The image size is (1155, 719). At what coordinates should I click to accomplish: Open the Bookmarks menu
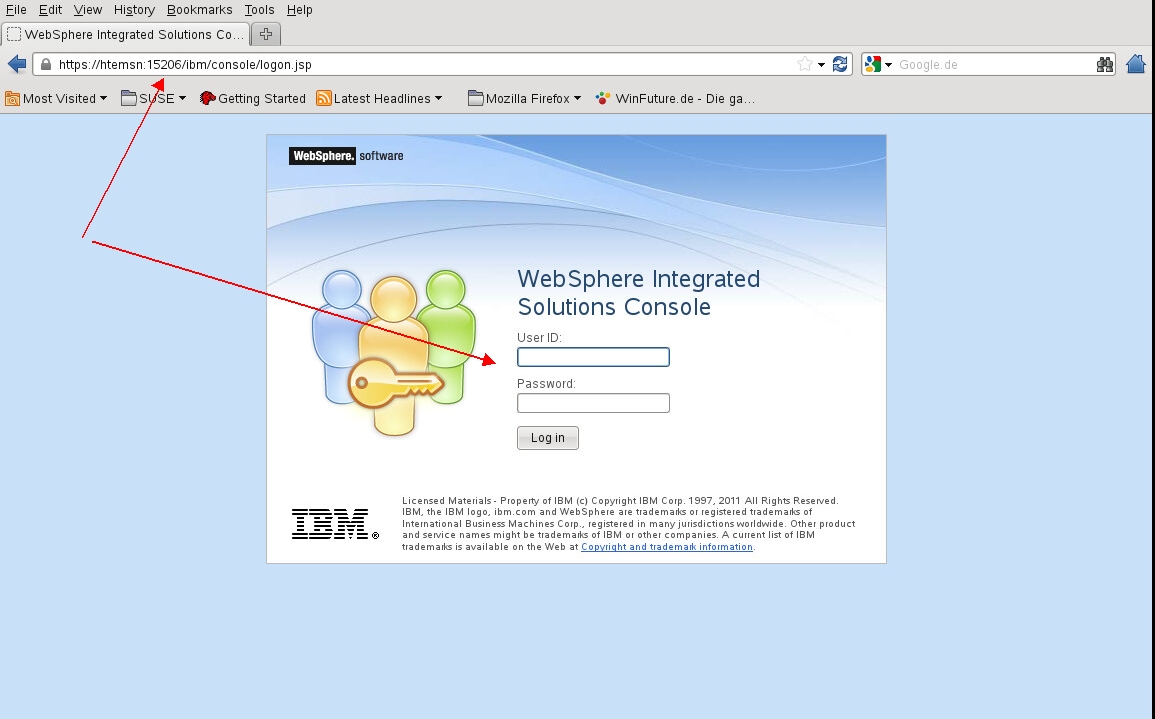200,10
